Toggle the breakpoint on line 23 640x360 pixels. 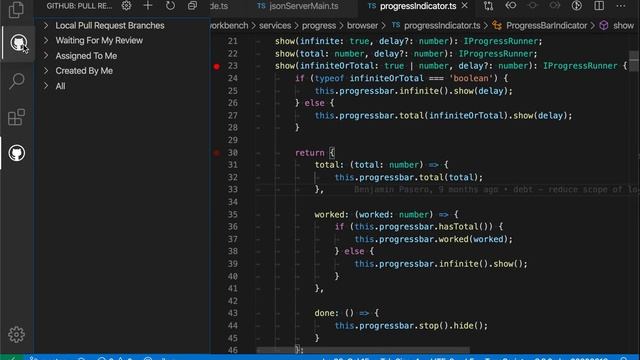(217, 66)
